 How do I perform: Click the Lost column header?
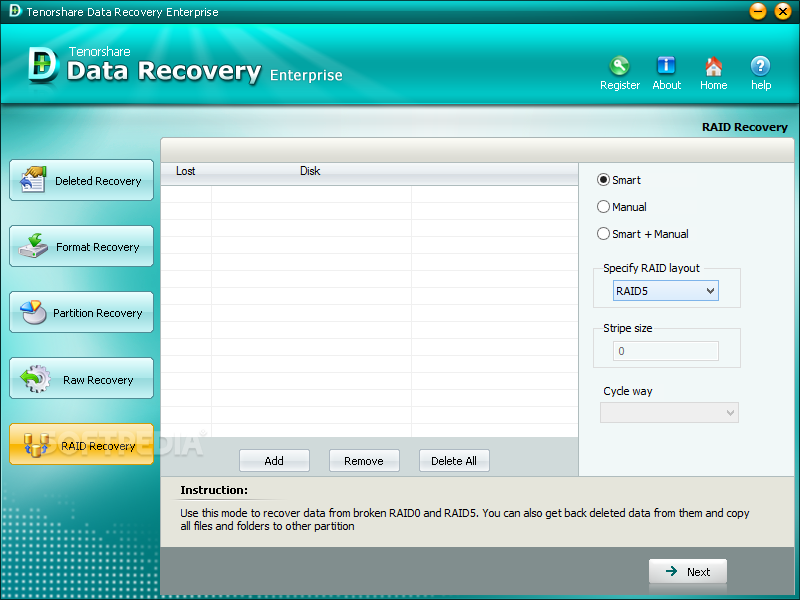(186, 171)
